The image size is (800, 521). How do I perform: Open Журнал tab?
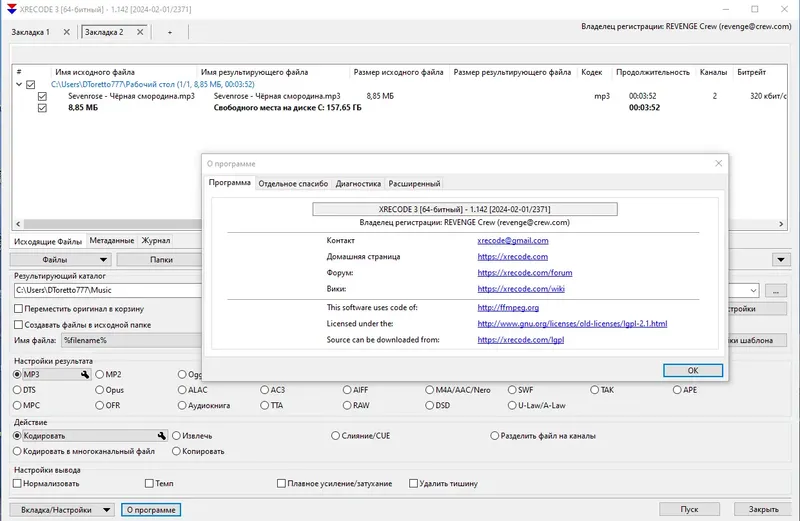156,240
